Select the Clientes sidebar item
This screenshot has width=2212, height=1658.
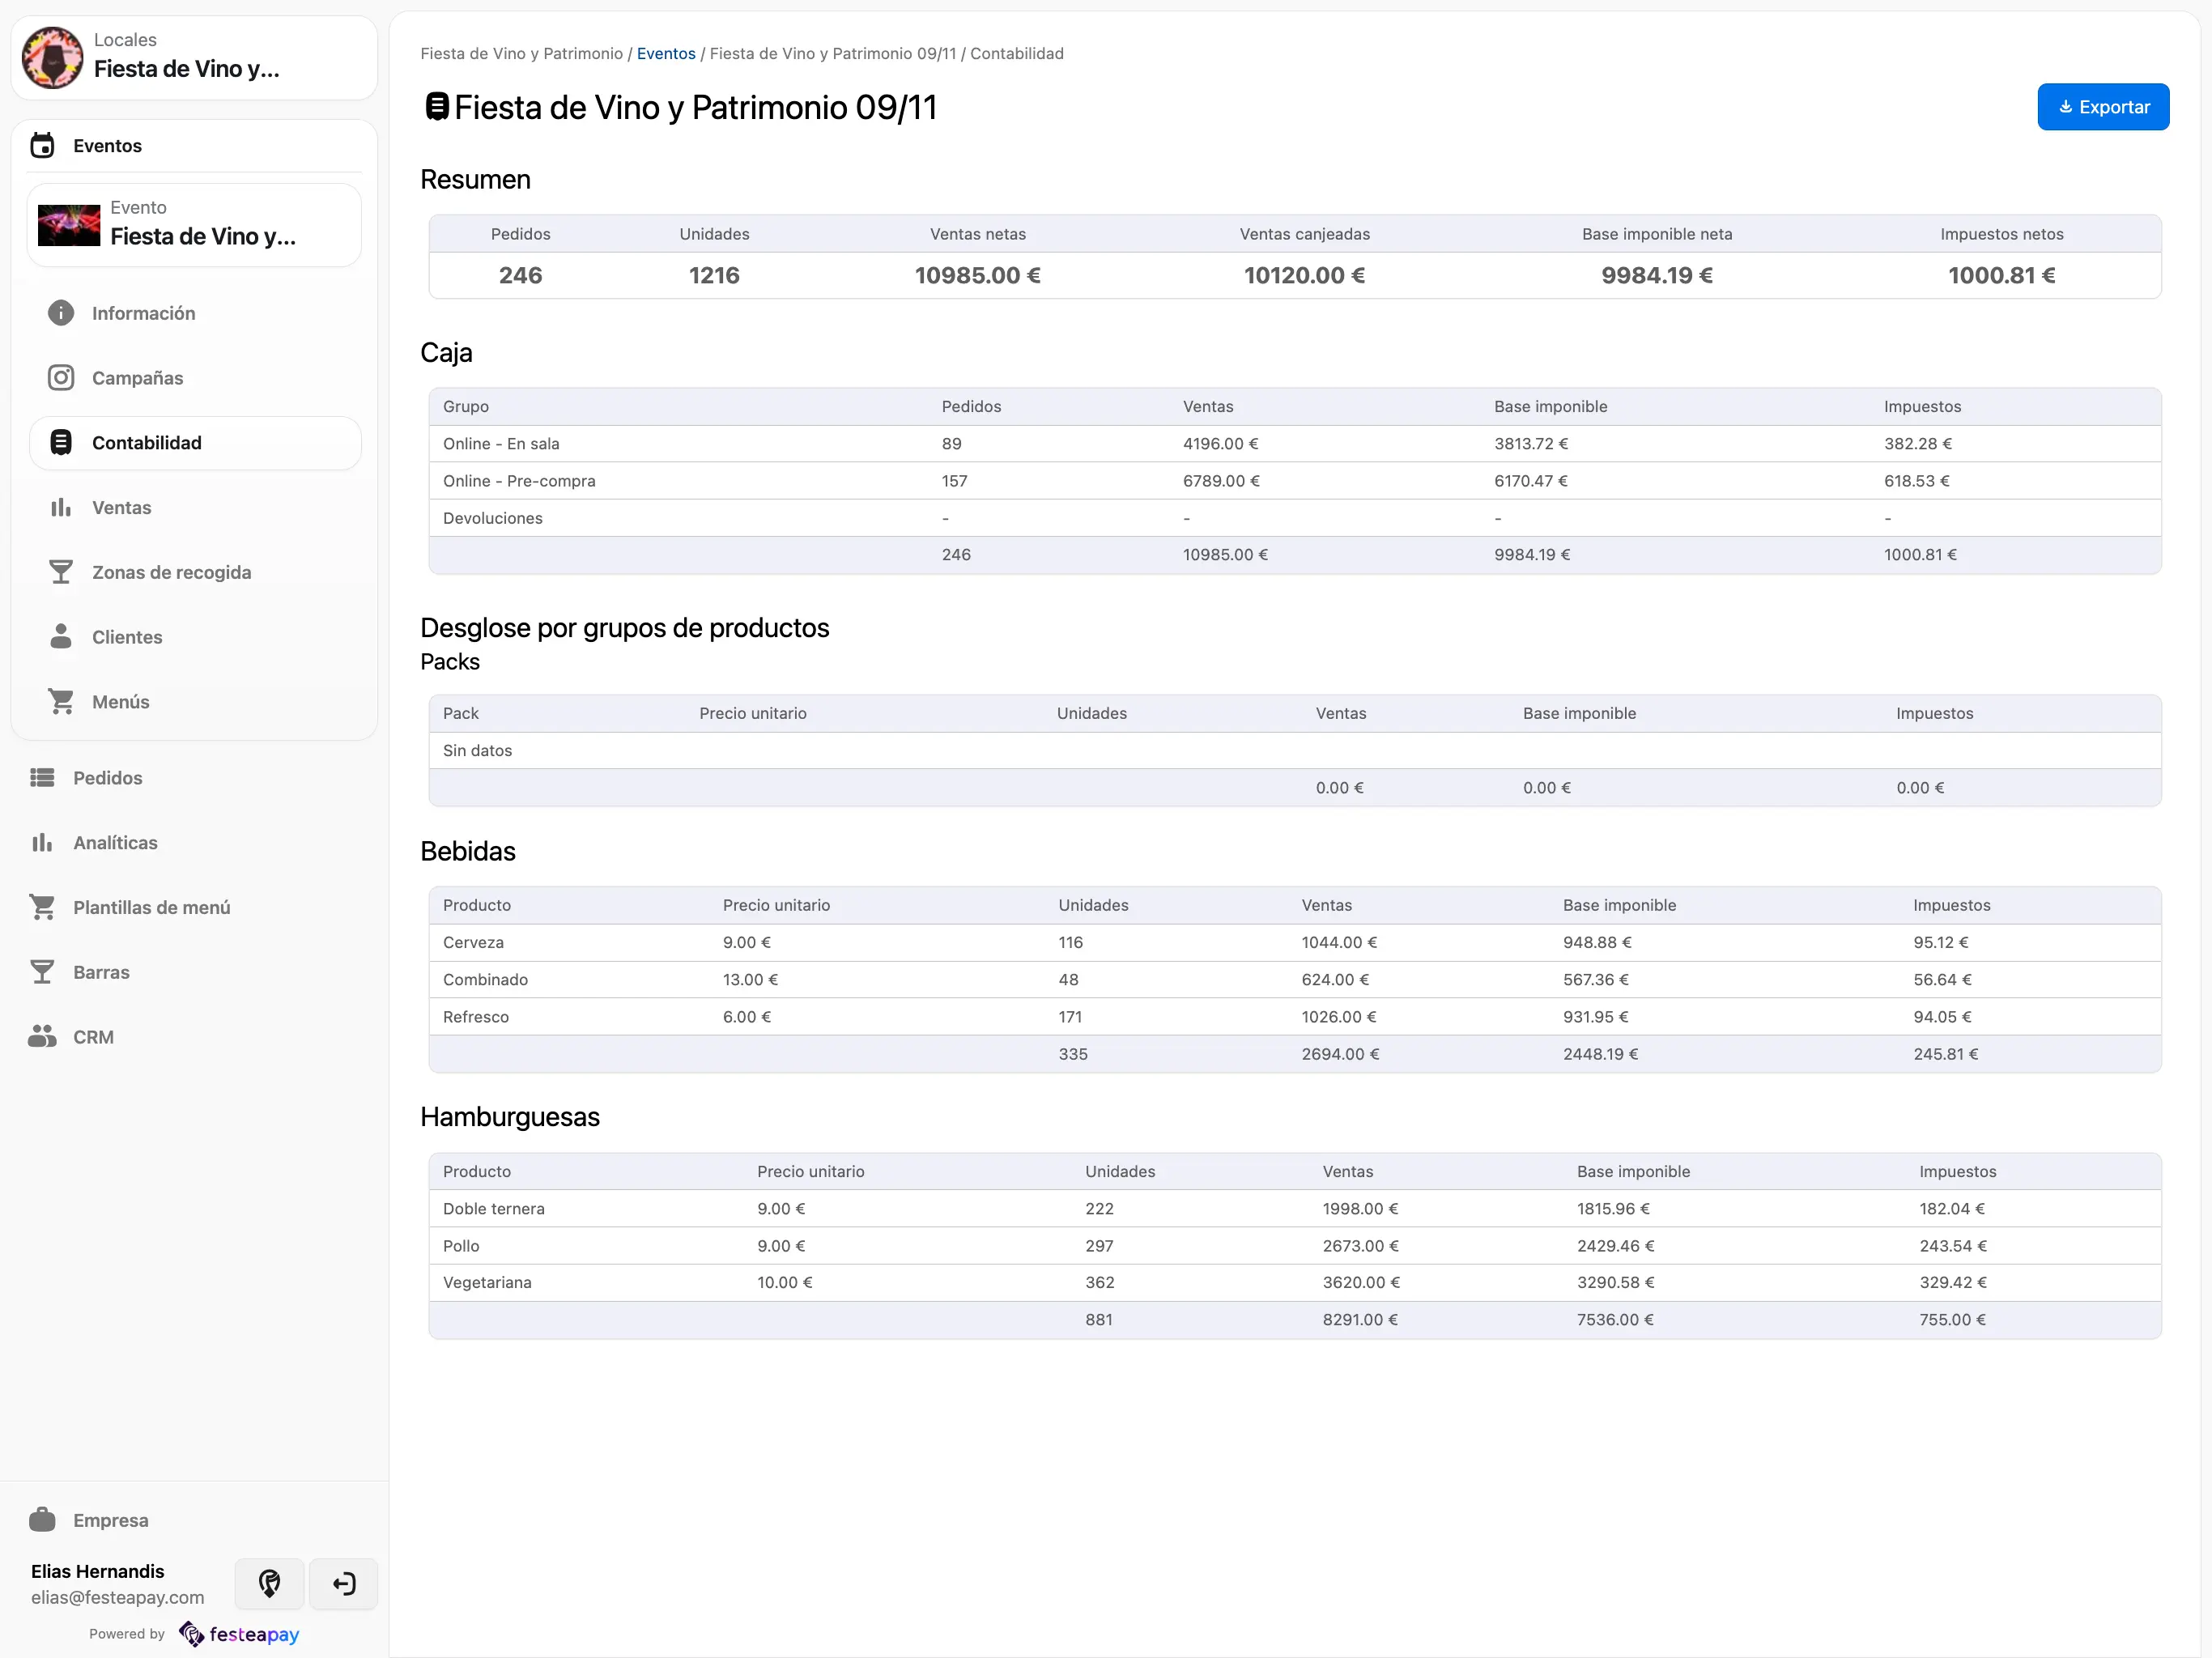[x=126, y=637]
